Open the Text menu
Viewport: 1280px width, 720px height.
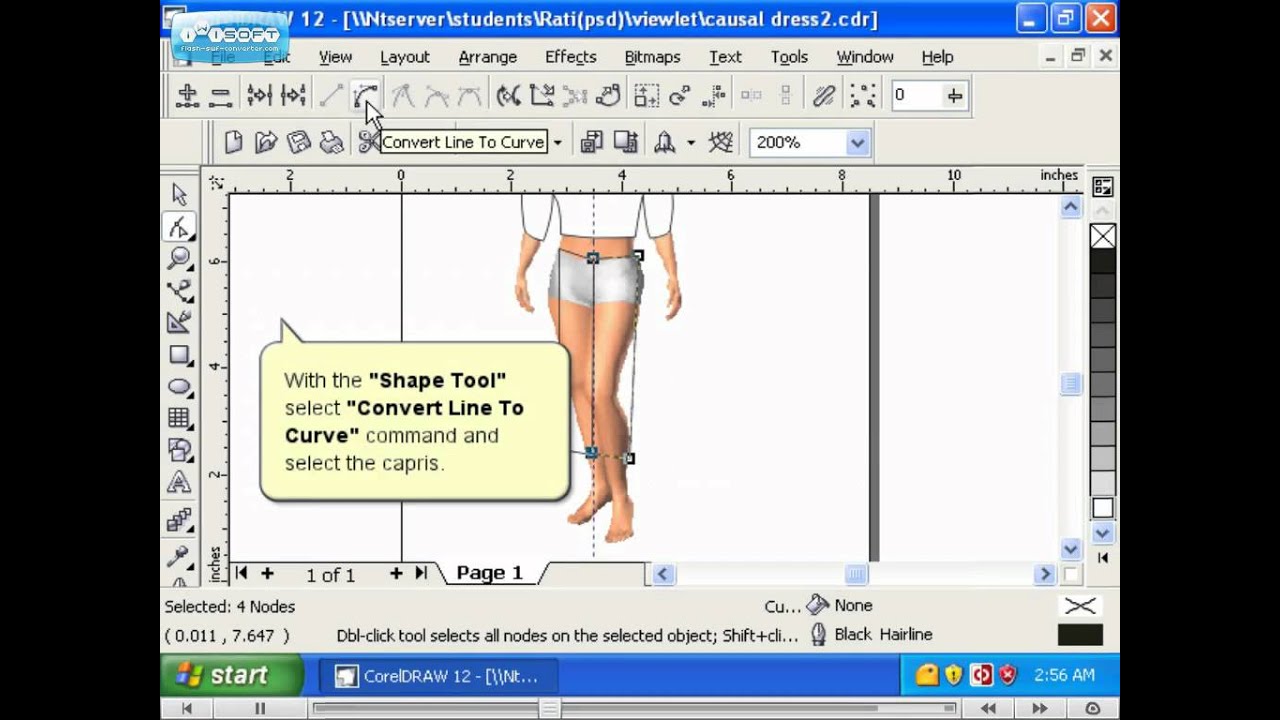pyautogui.click(x=725, y=57)
